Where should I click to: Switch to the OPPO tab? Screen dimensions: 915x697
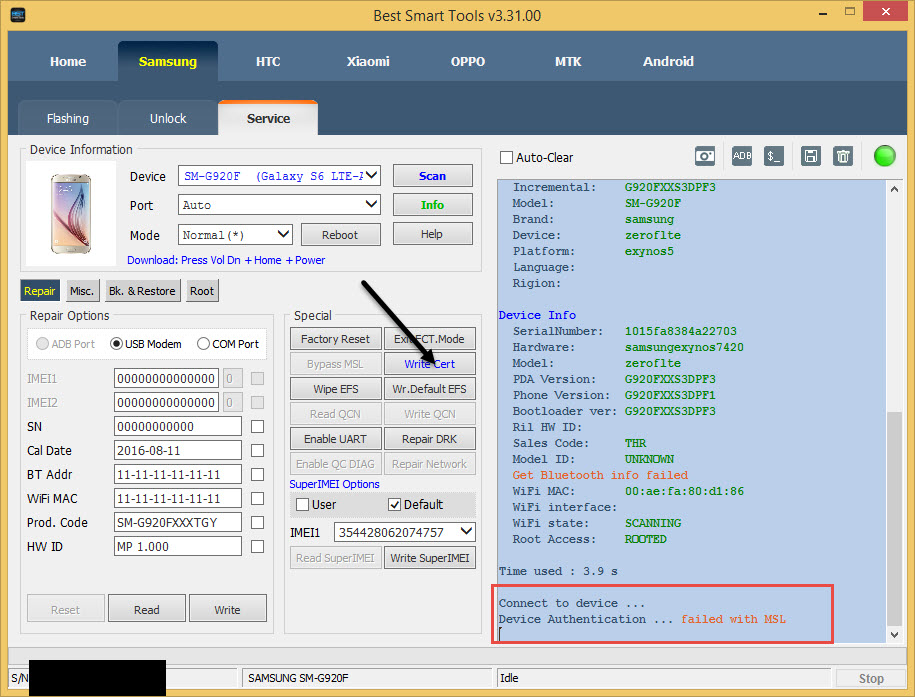click(468, 61)
